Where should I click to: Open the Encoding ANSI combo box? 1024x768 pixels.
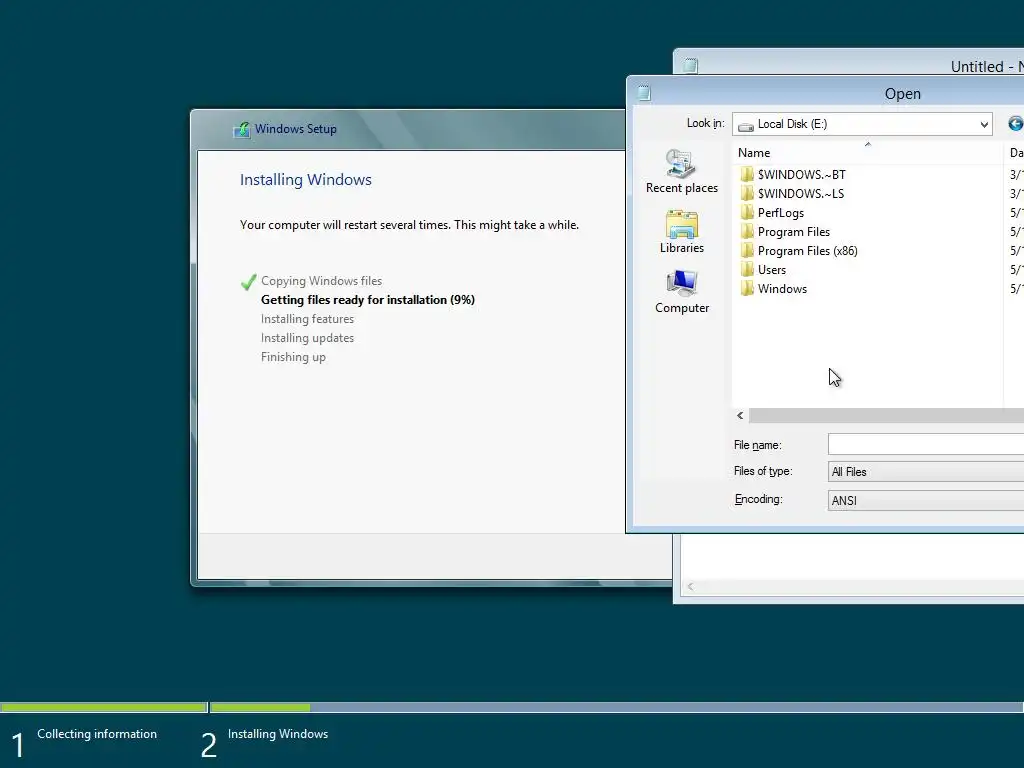coord(926,500)
